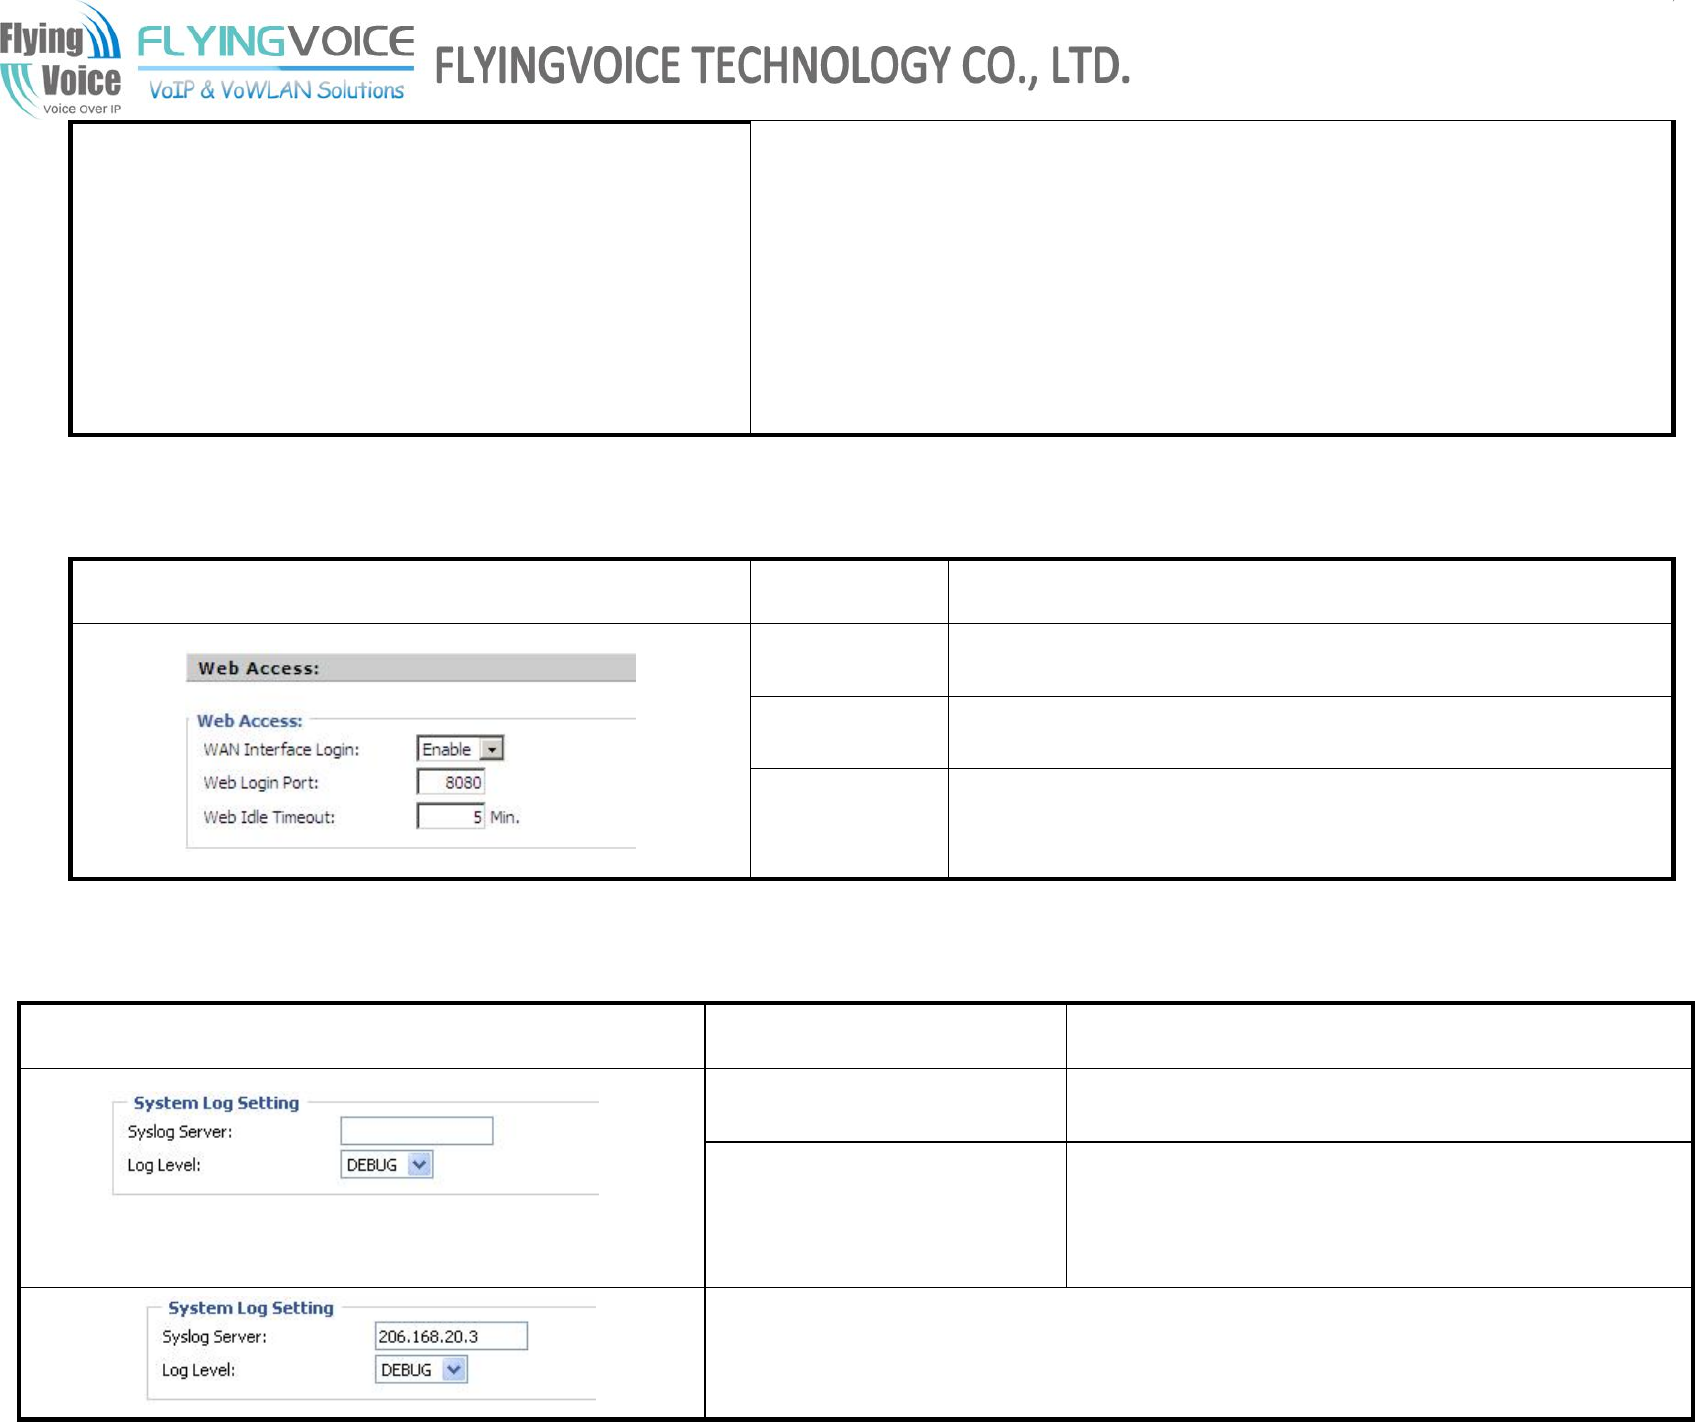Click the Min. unit label
Image resolution: width=1695 pixels, height=1422 pixels.
coord(505,817)
